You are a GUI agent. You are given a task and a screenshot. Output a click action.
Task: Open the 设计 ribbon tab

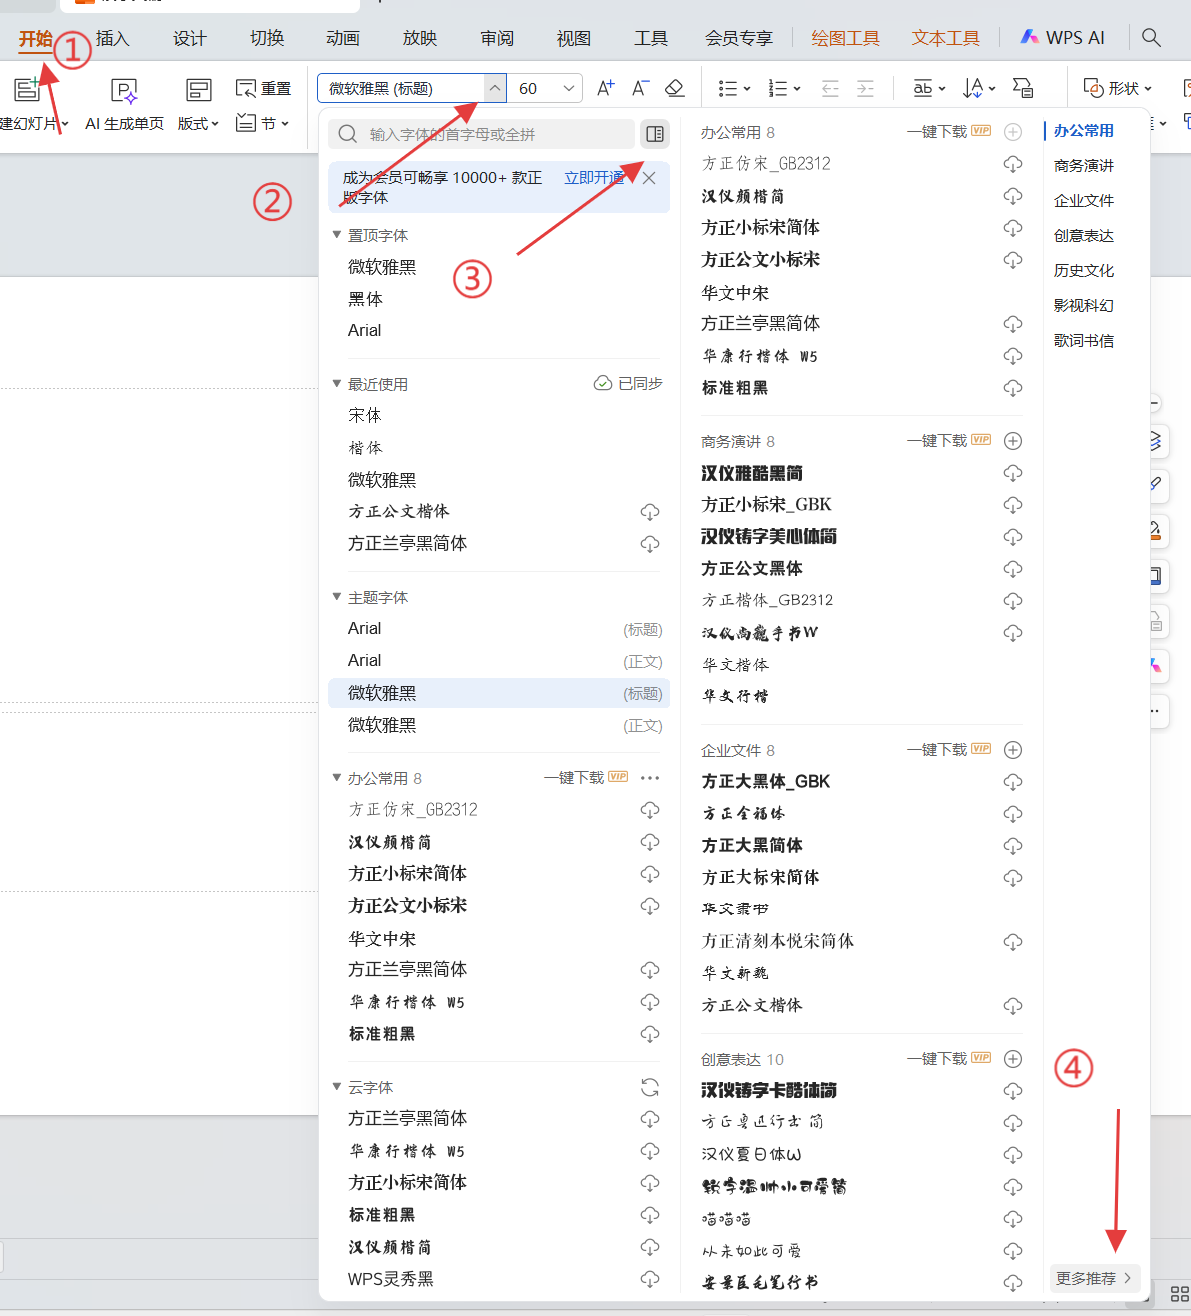[189, 38]
